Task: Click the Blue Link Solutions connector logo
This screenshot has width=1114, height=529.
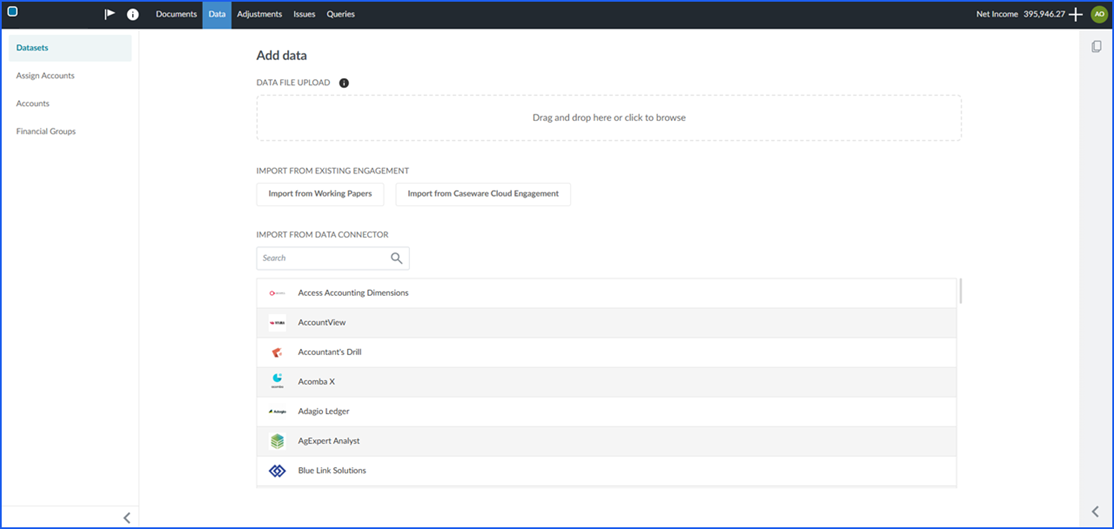Action: click(277, 471)
